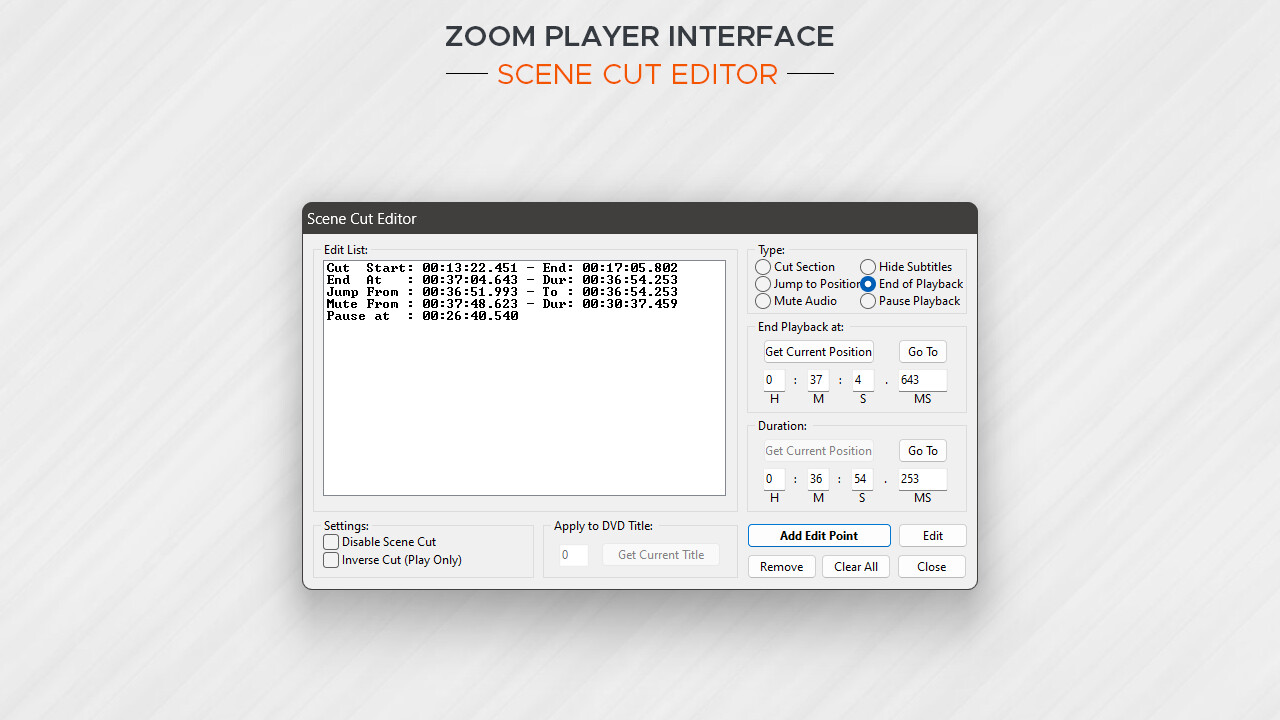Select the Cut Section type

[x=763, y=267]
